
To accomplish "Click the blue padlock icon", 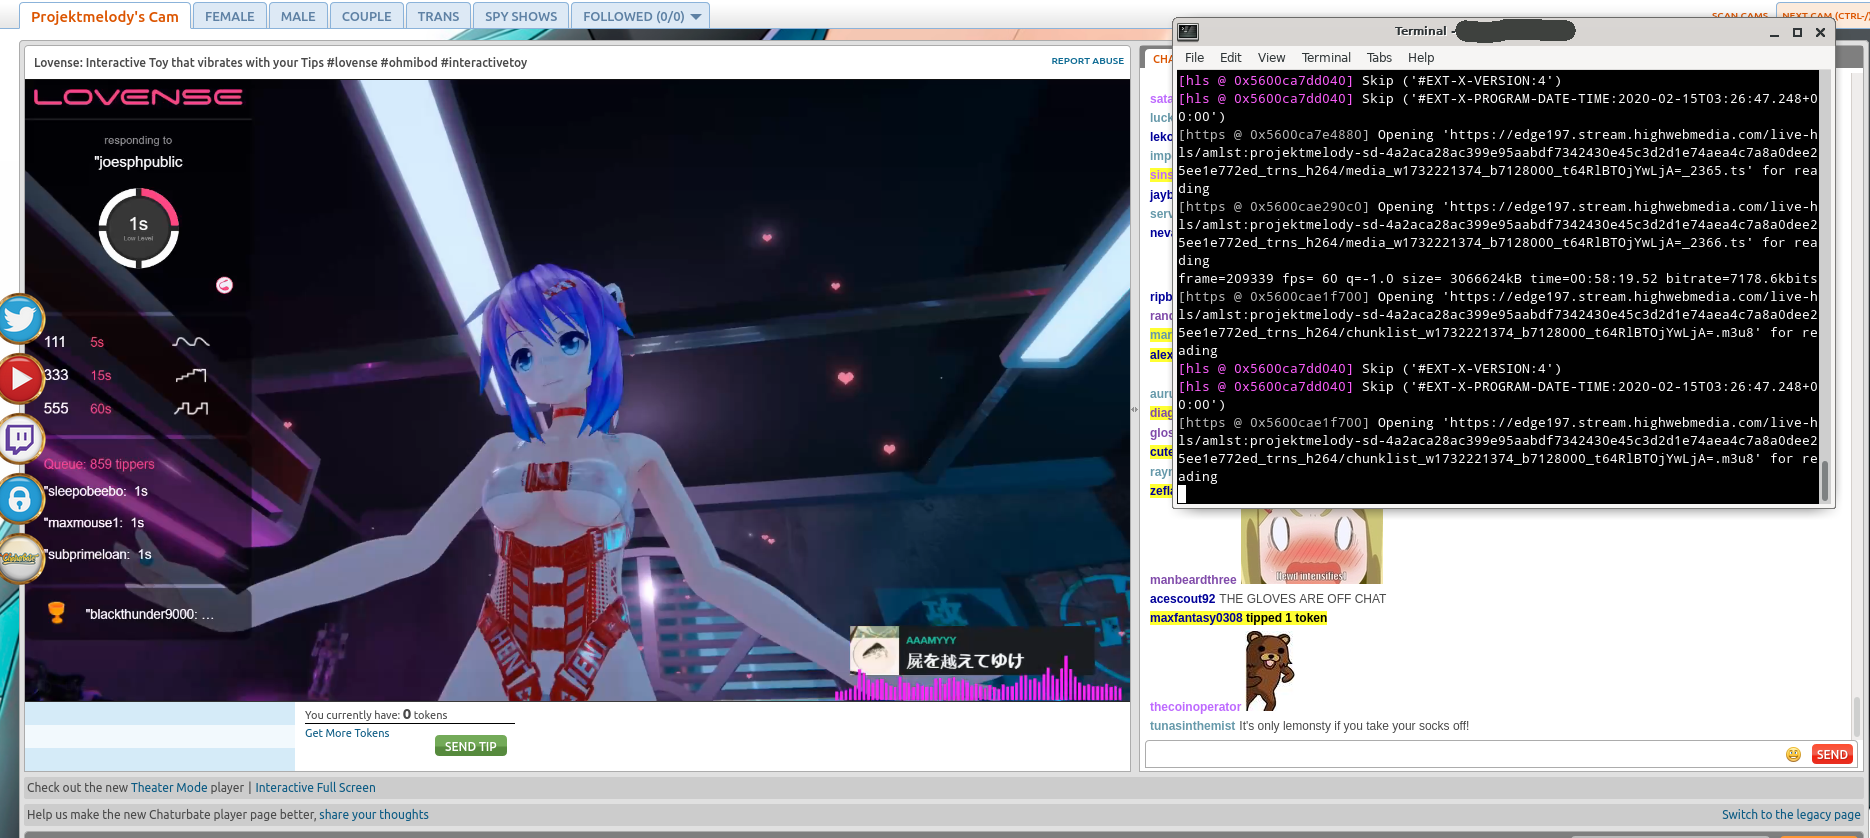I will click(20, 498).
